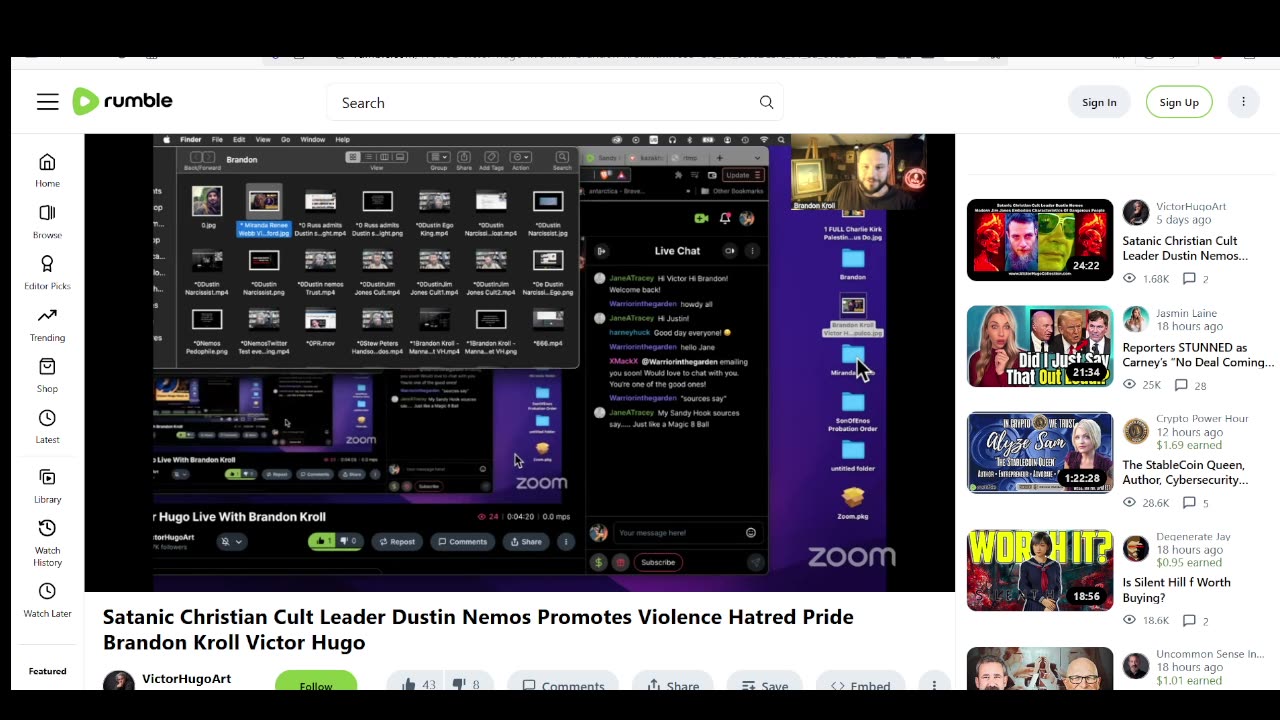Screen dimensions: 1280x720
Task: Click Crypto Power Hour channel avatar
Action: 1136,431
